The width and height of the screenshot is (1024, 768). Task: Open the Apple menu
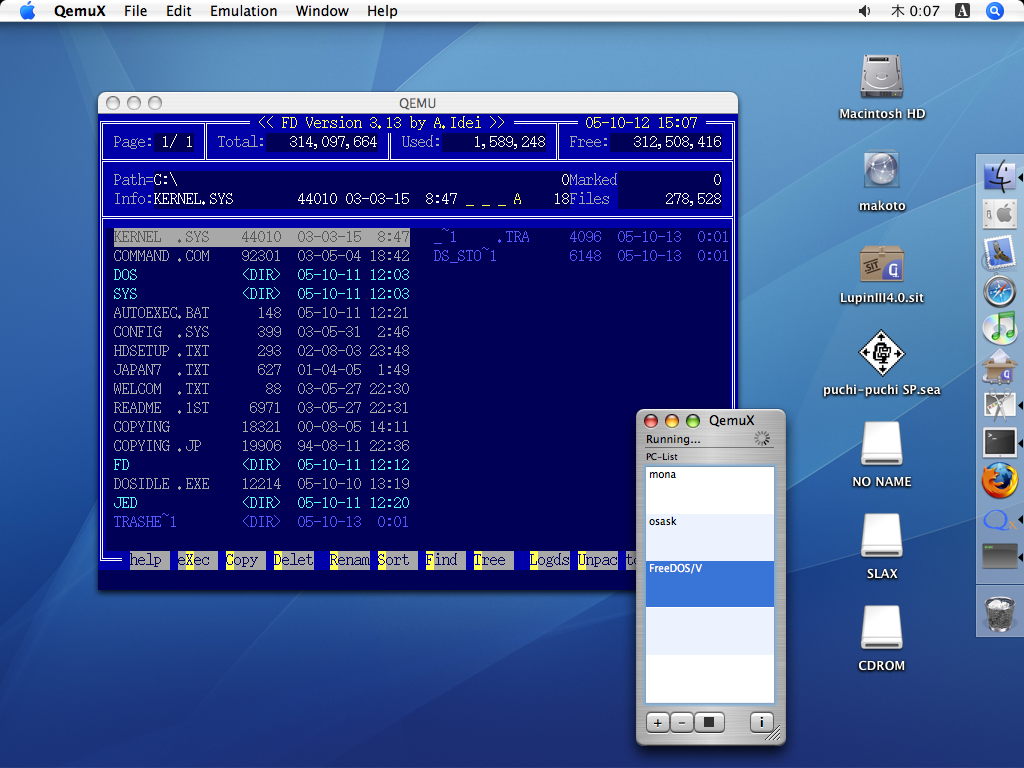(x=27, y=11)
